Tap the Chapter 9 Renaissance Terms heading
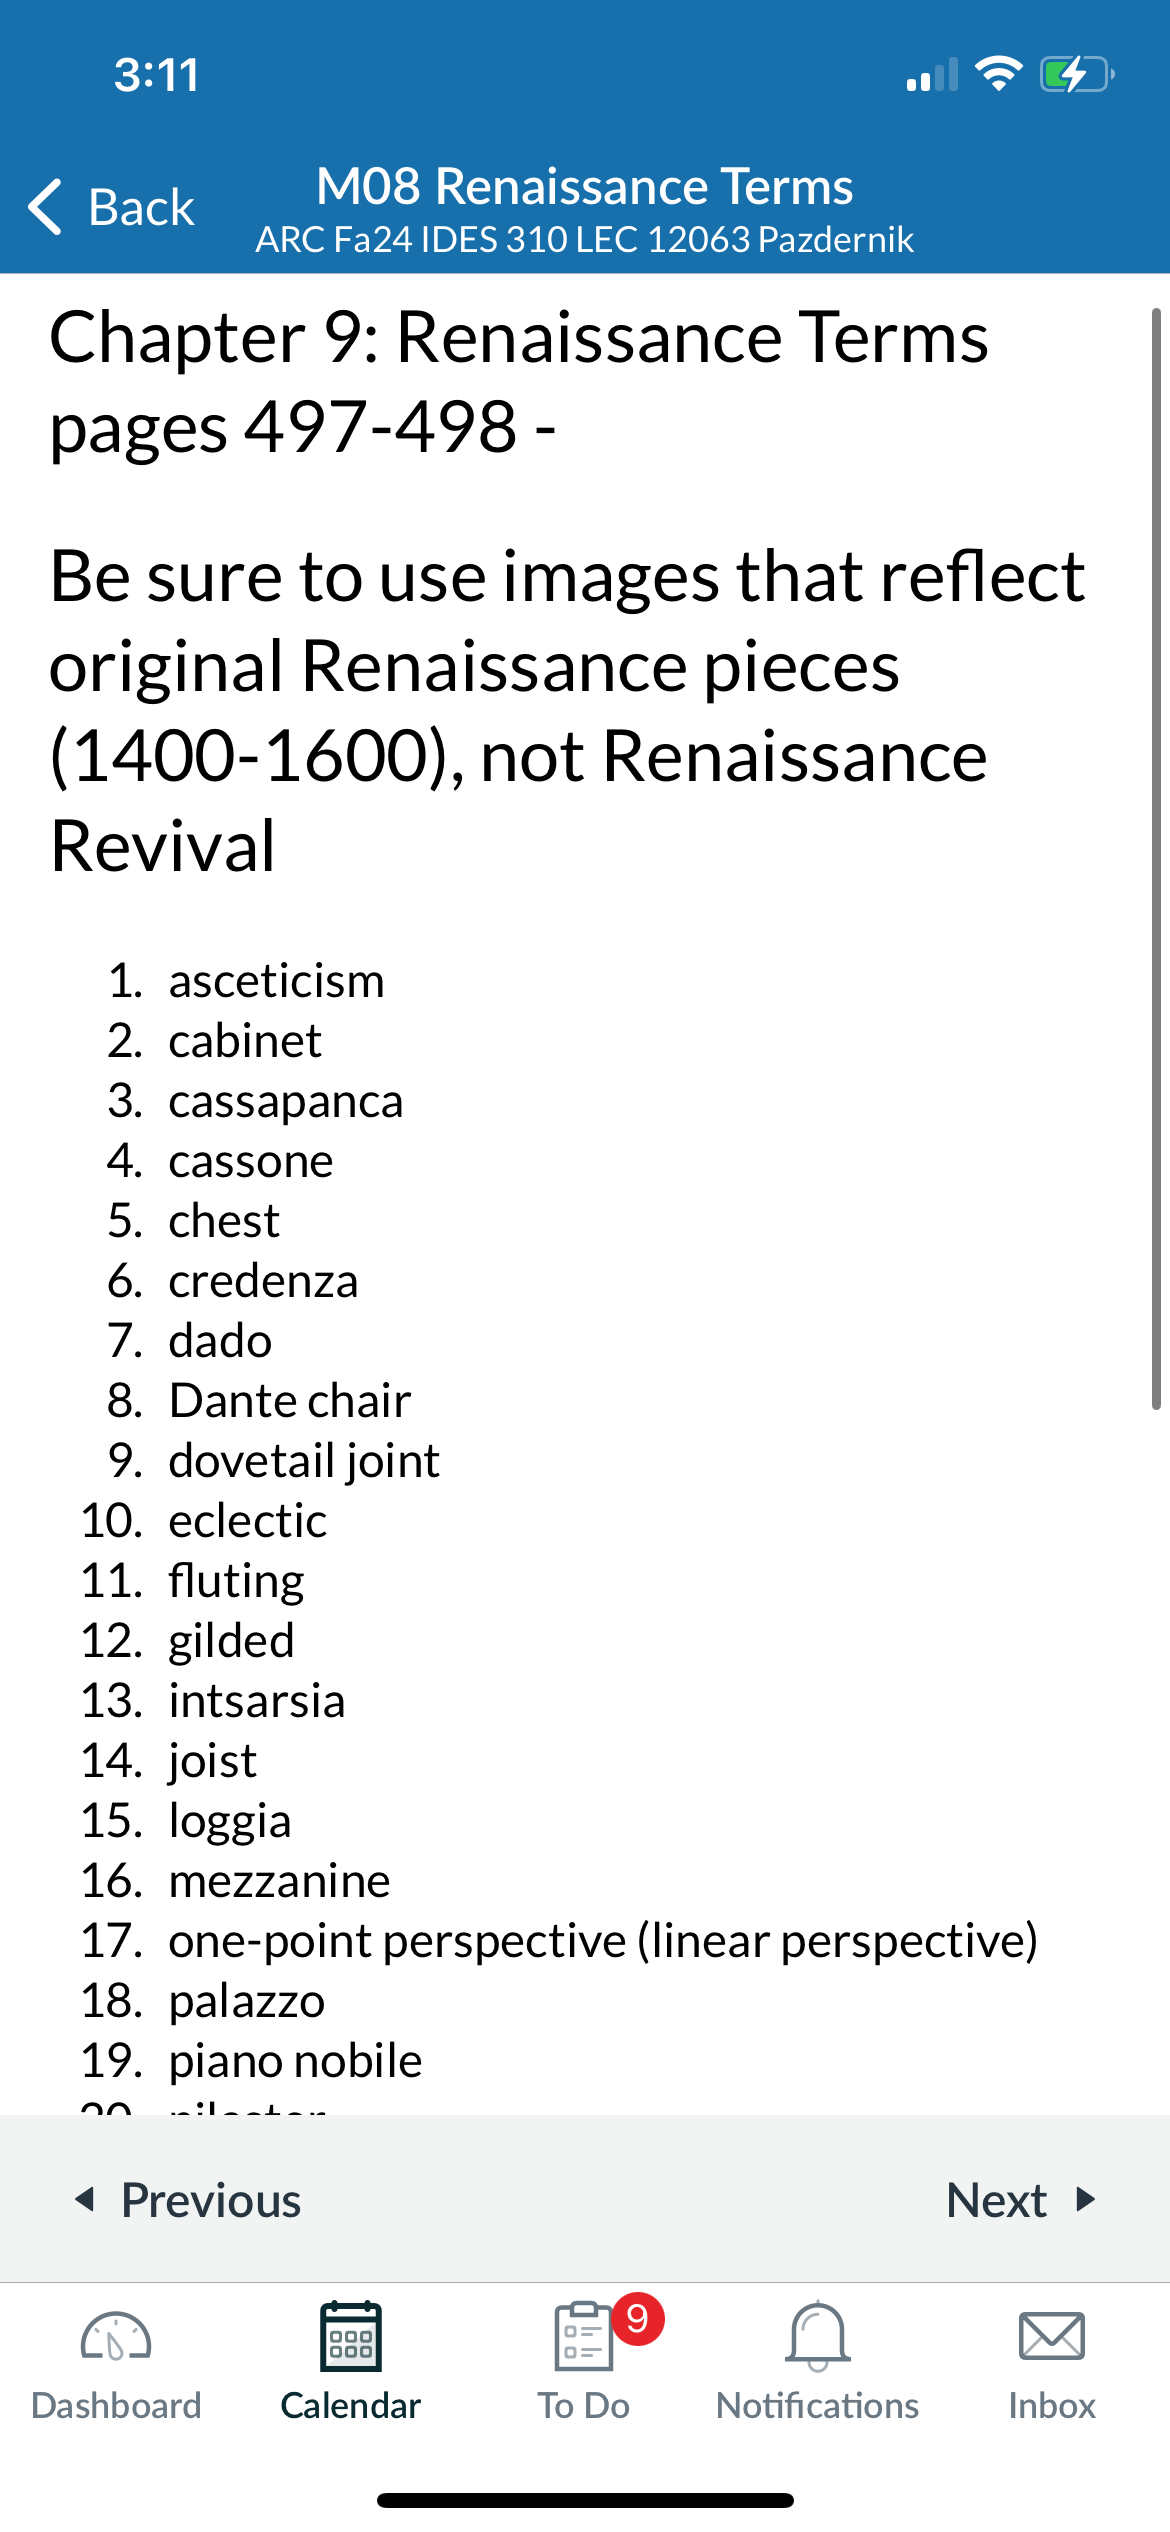1170x2532 pixels. coord(519,337)
